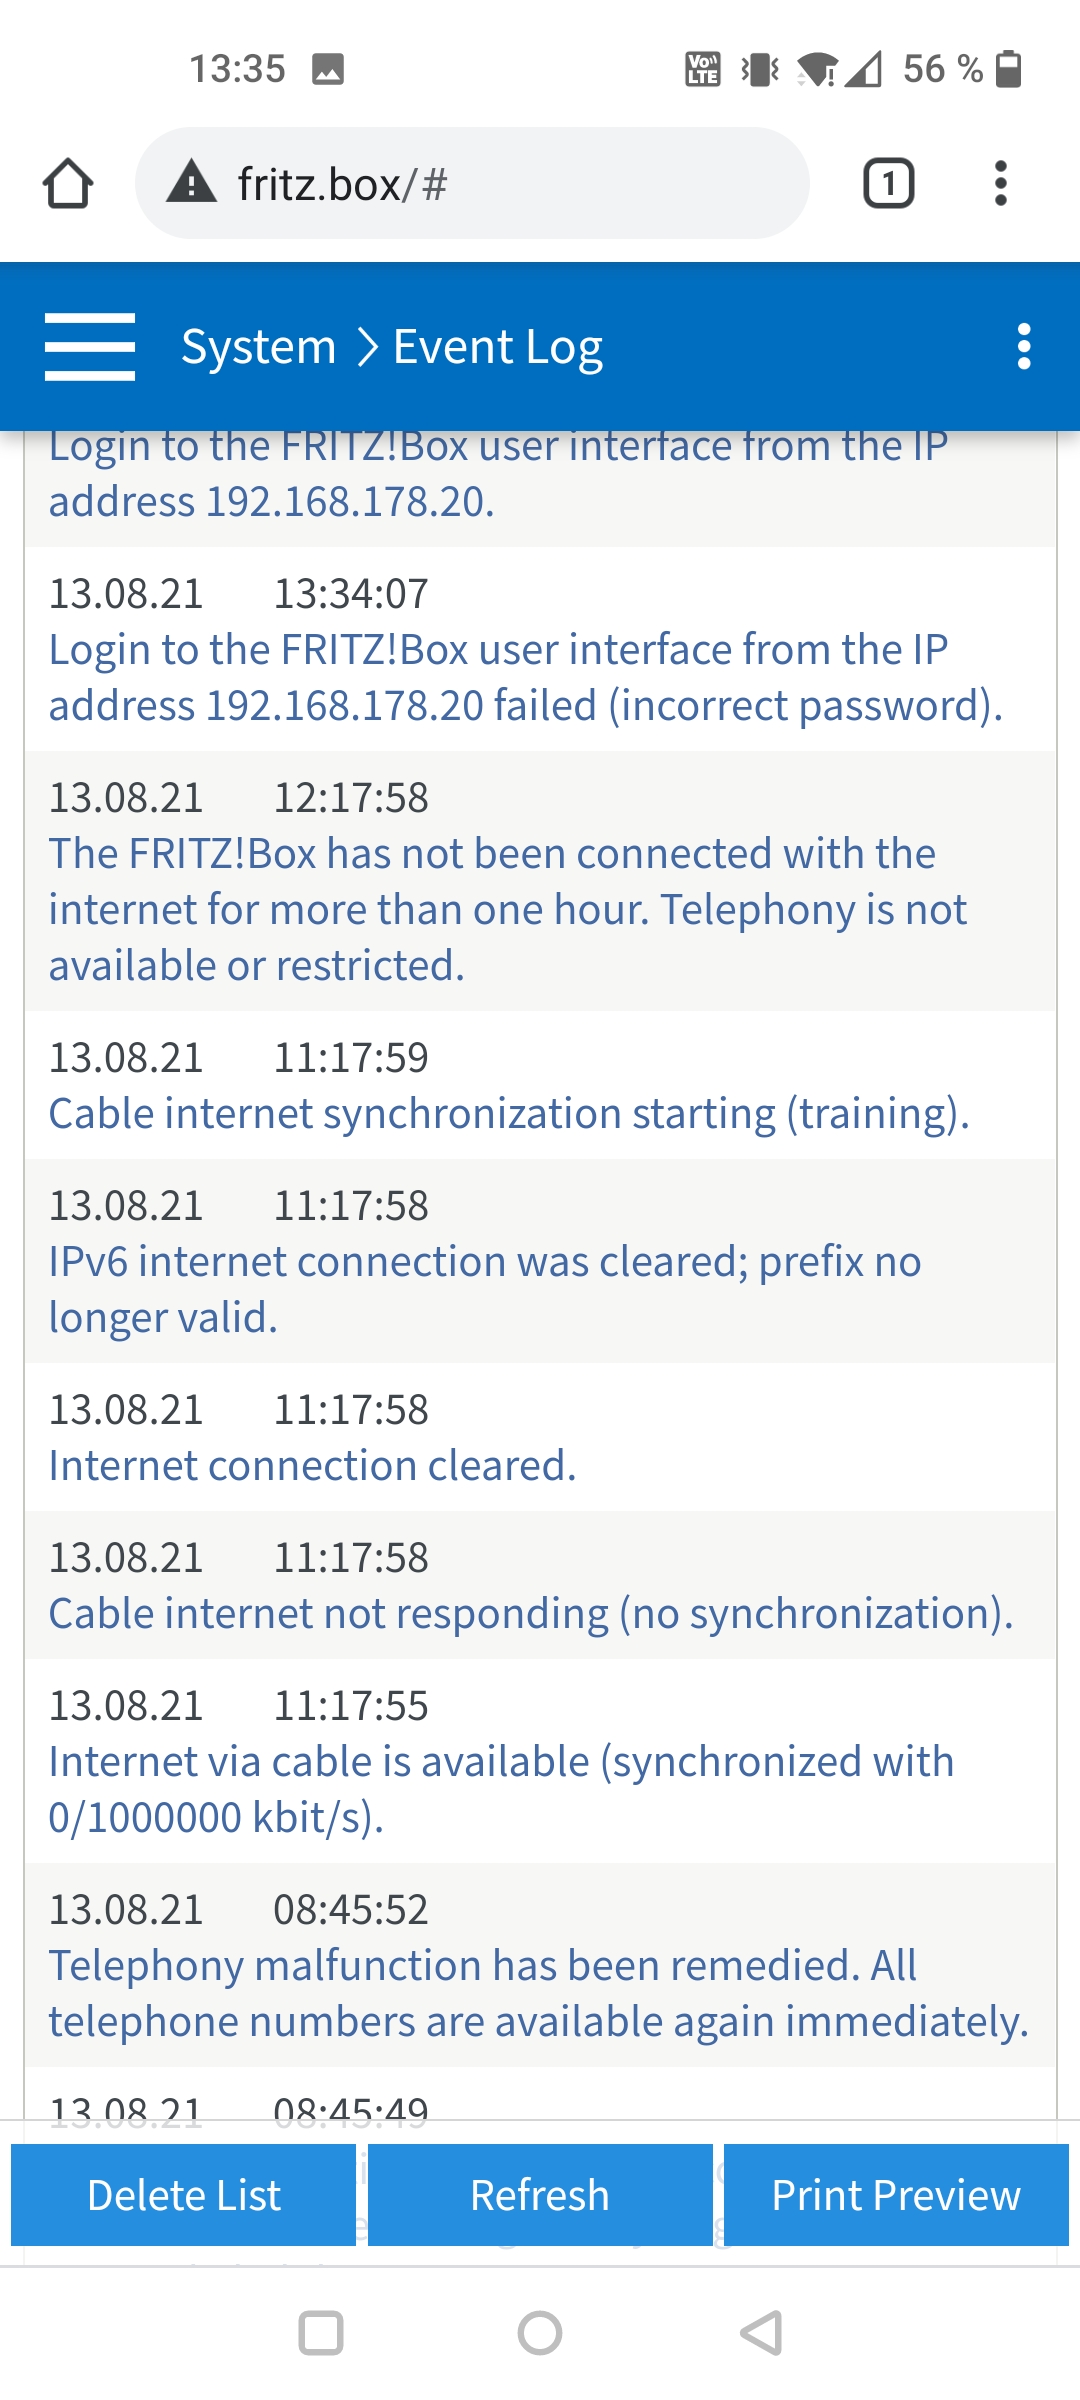This screenshot has width=1080, height=2400.
Task: Open the browser three-dot overflow menu
Action: (1000, 184)
